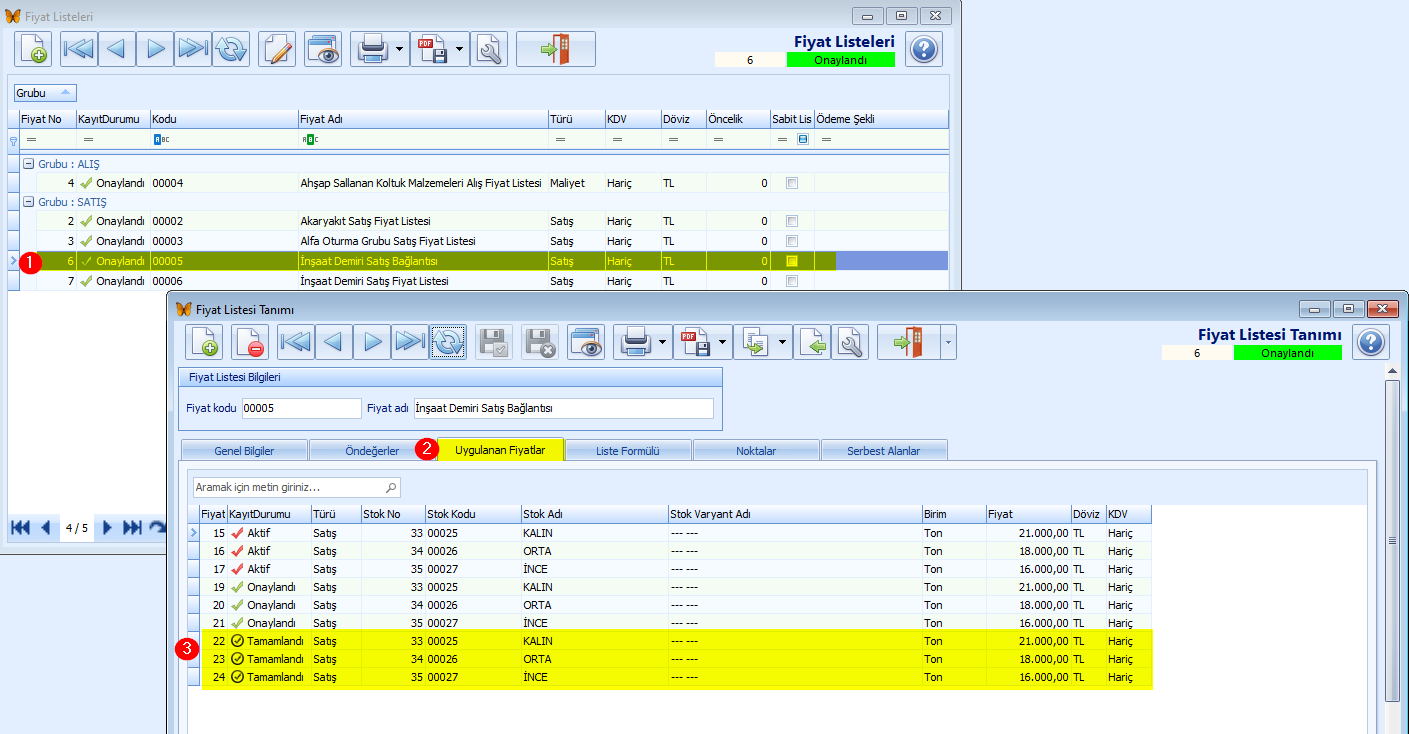Go to previous record in Fiyat Listeleri toolbar
Image resolution: width=1409 pixels, height=734 pixels.
pos(117,49)
